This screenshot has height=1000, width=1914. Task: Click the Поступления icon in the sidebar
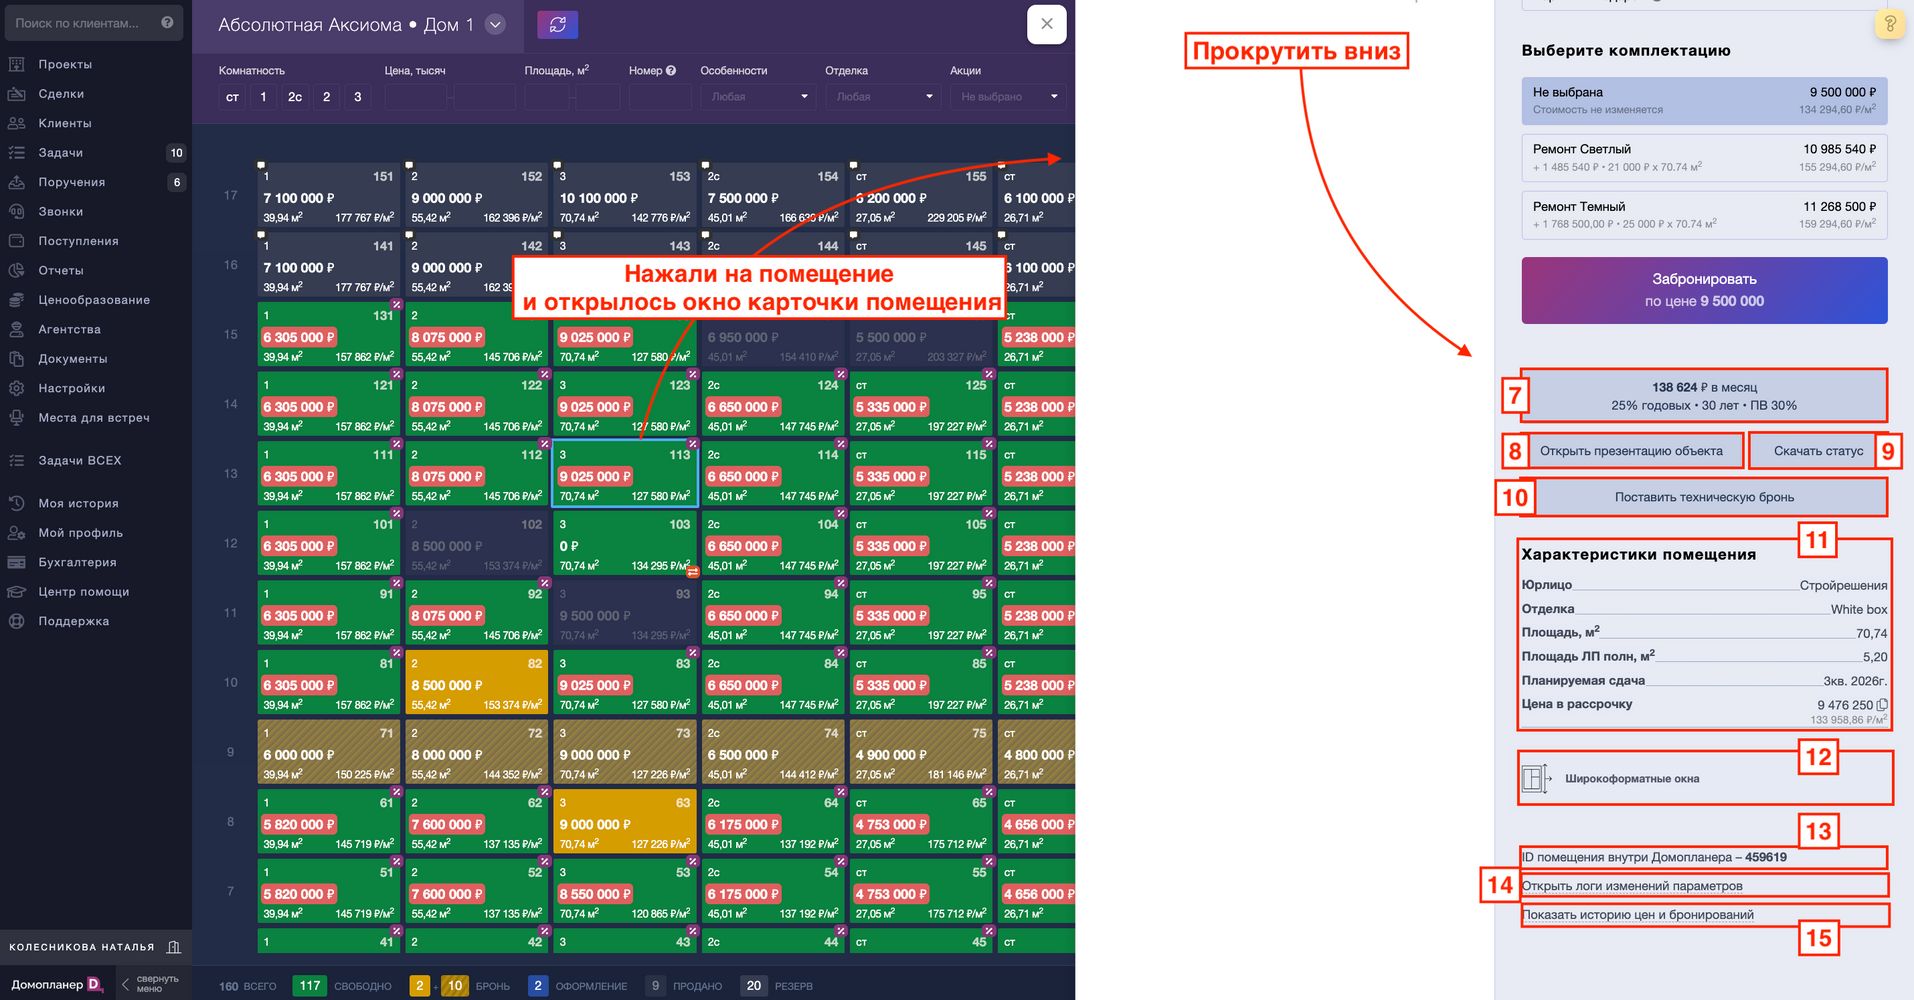point(16,241)
